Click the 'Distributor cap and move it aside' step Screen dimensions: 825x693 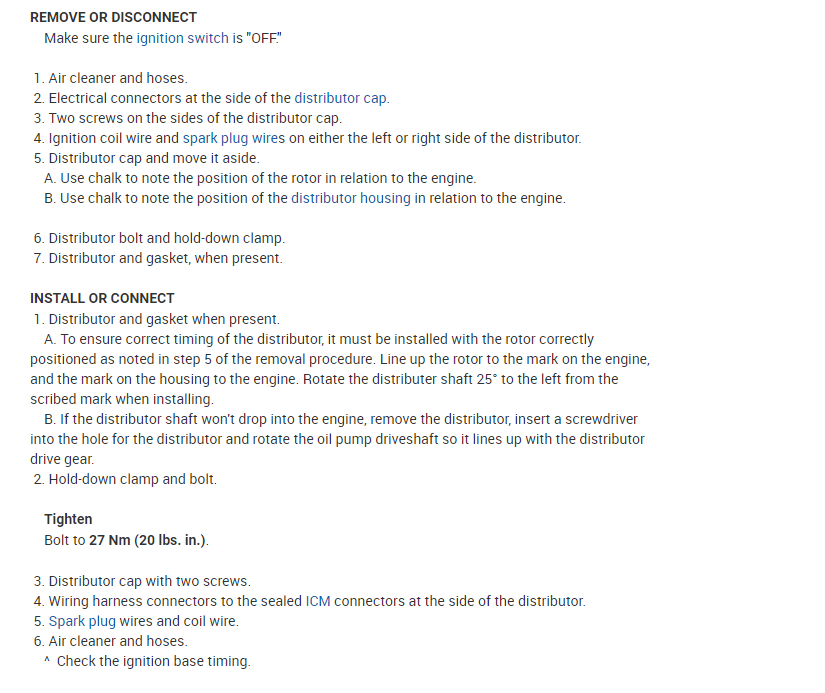tap(153, 158)
